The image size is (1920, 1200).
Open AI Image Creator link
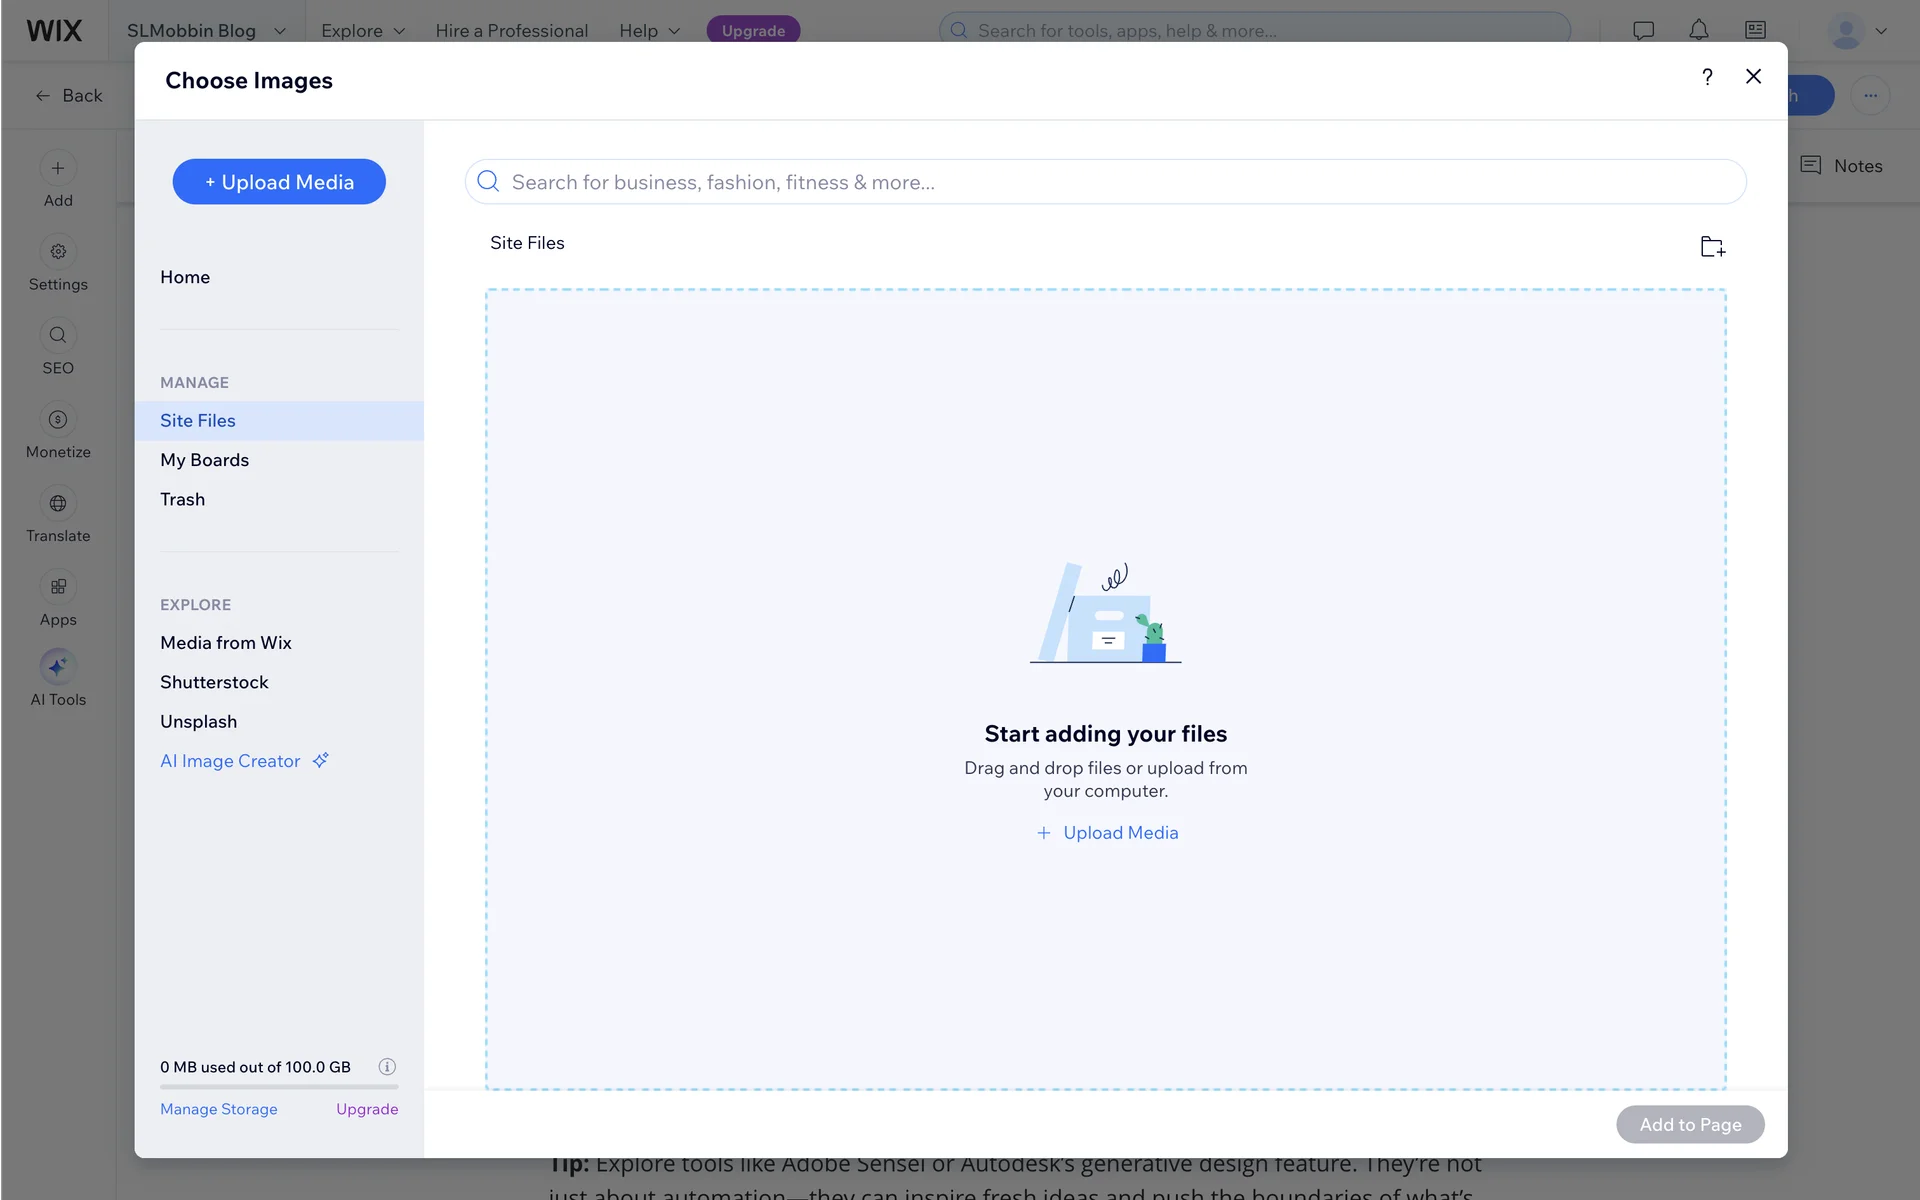231,761
